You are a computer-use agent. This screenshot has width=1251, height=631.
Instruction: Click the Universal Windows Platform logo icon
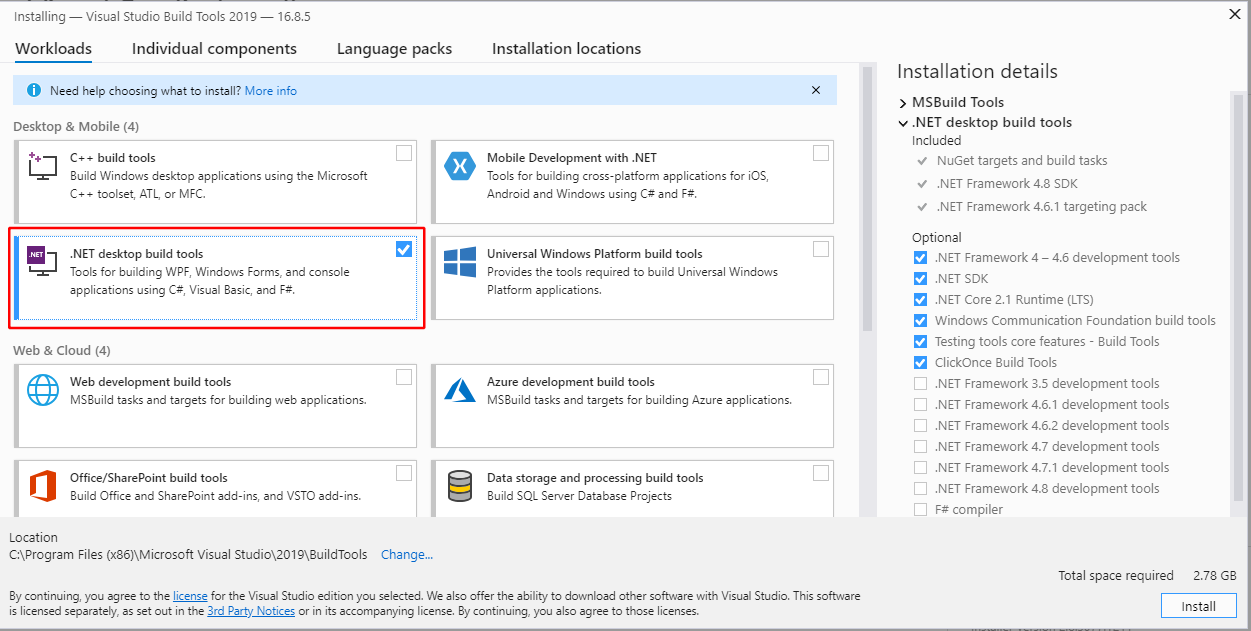pos(459,263)
